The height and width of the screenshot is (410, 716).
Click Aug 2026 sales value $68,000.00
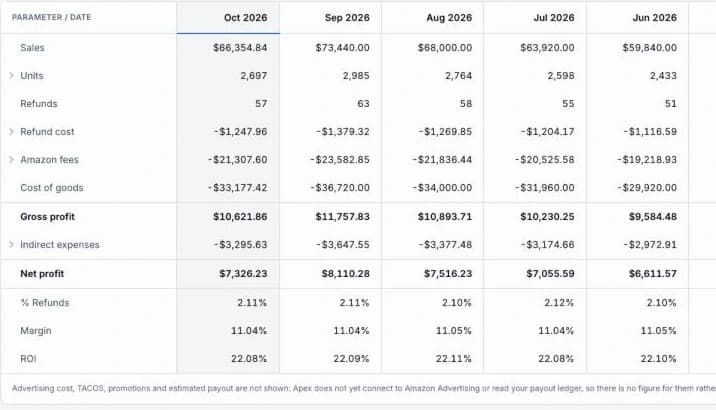445,48
